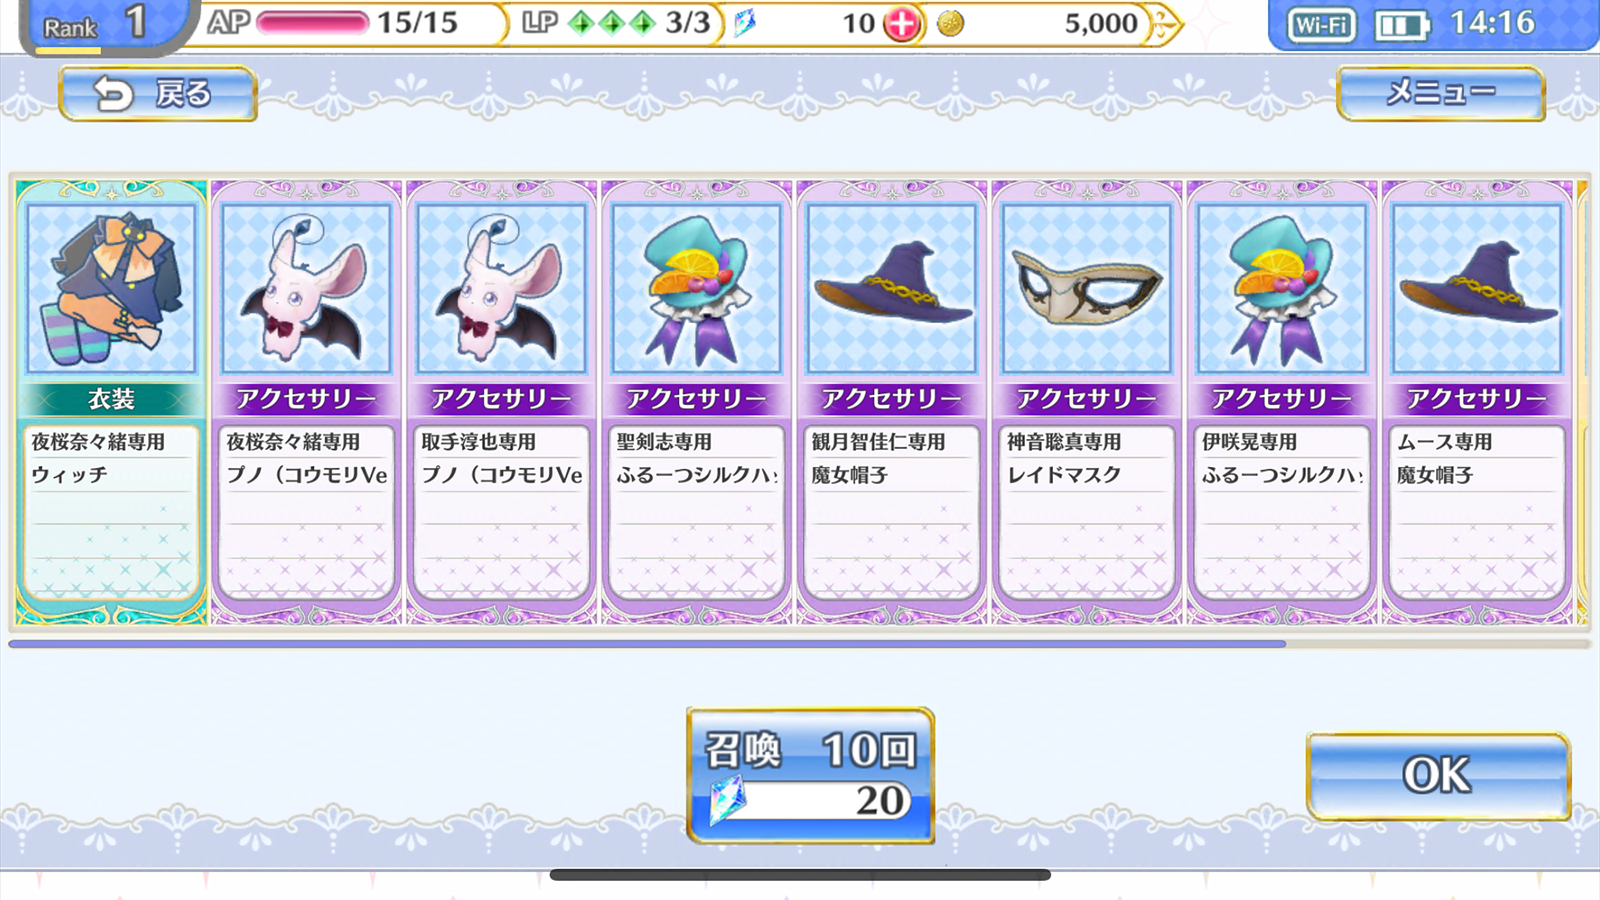
Task: Confirm results with the OK button
Action: (x=1438, y=776)
